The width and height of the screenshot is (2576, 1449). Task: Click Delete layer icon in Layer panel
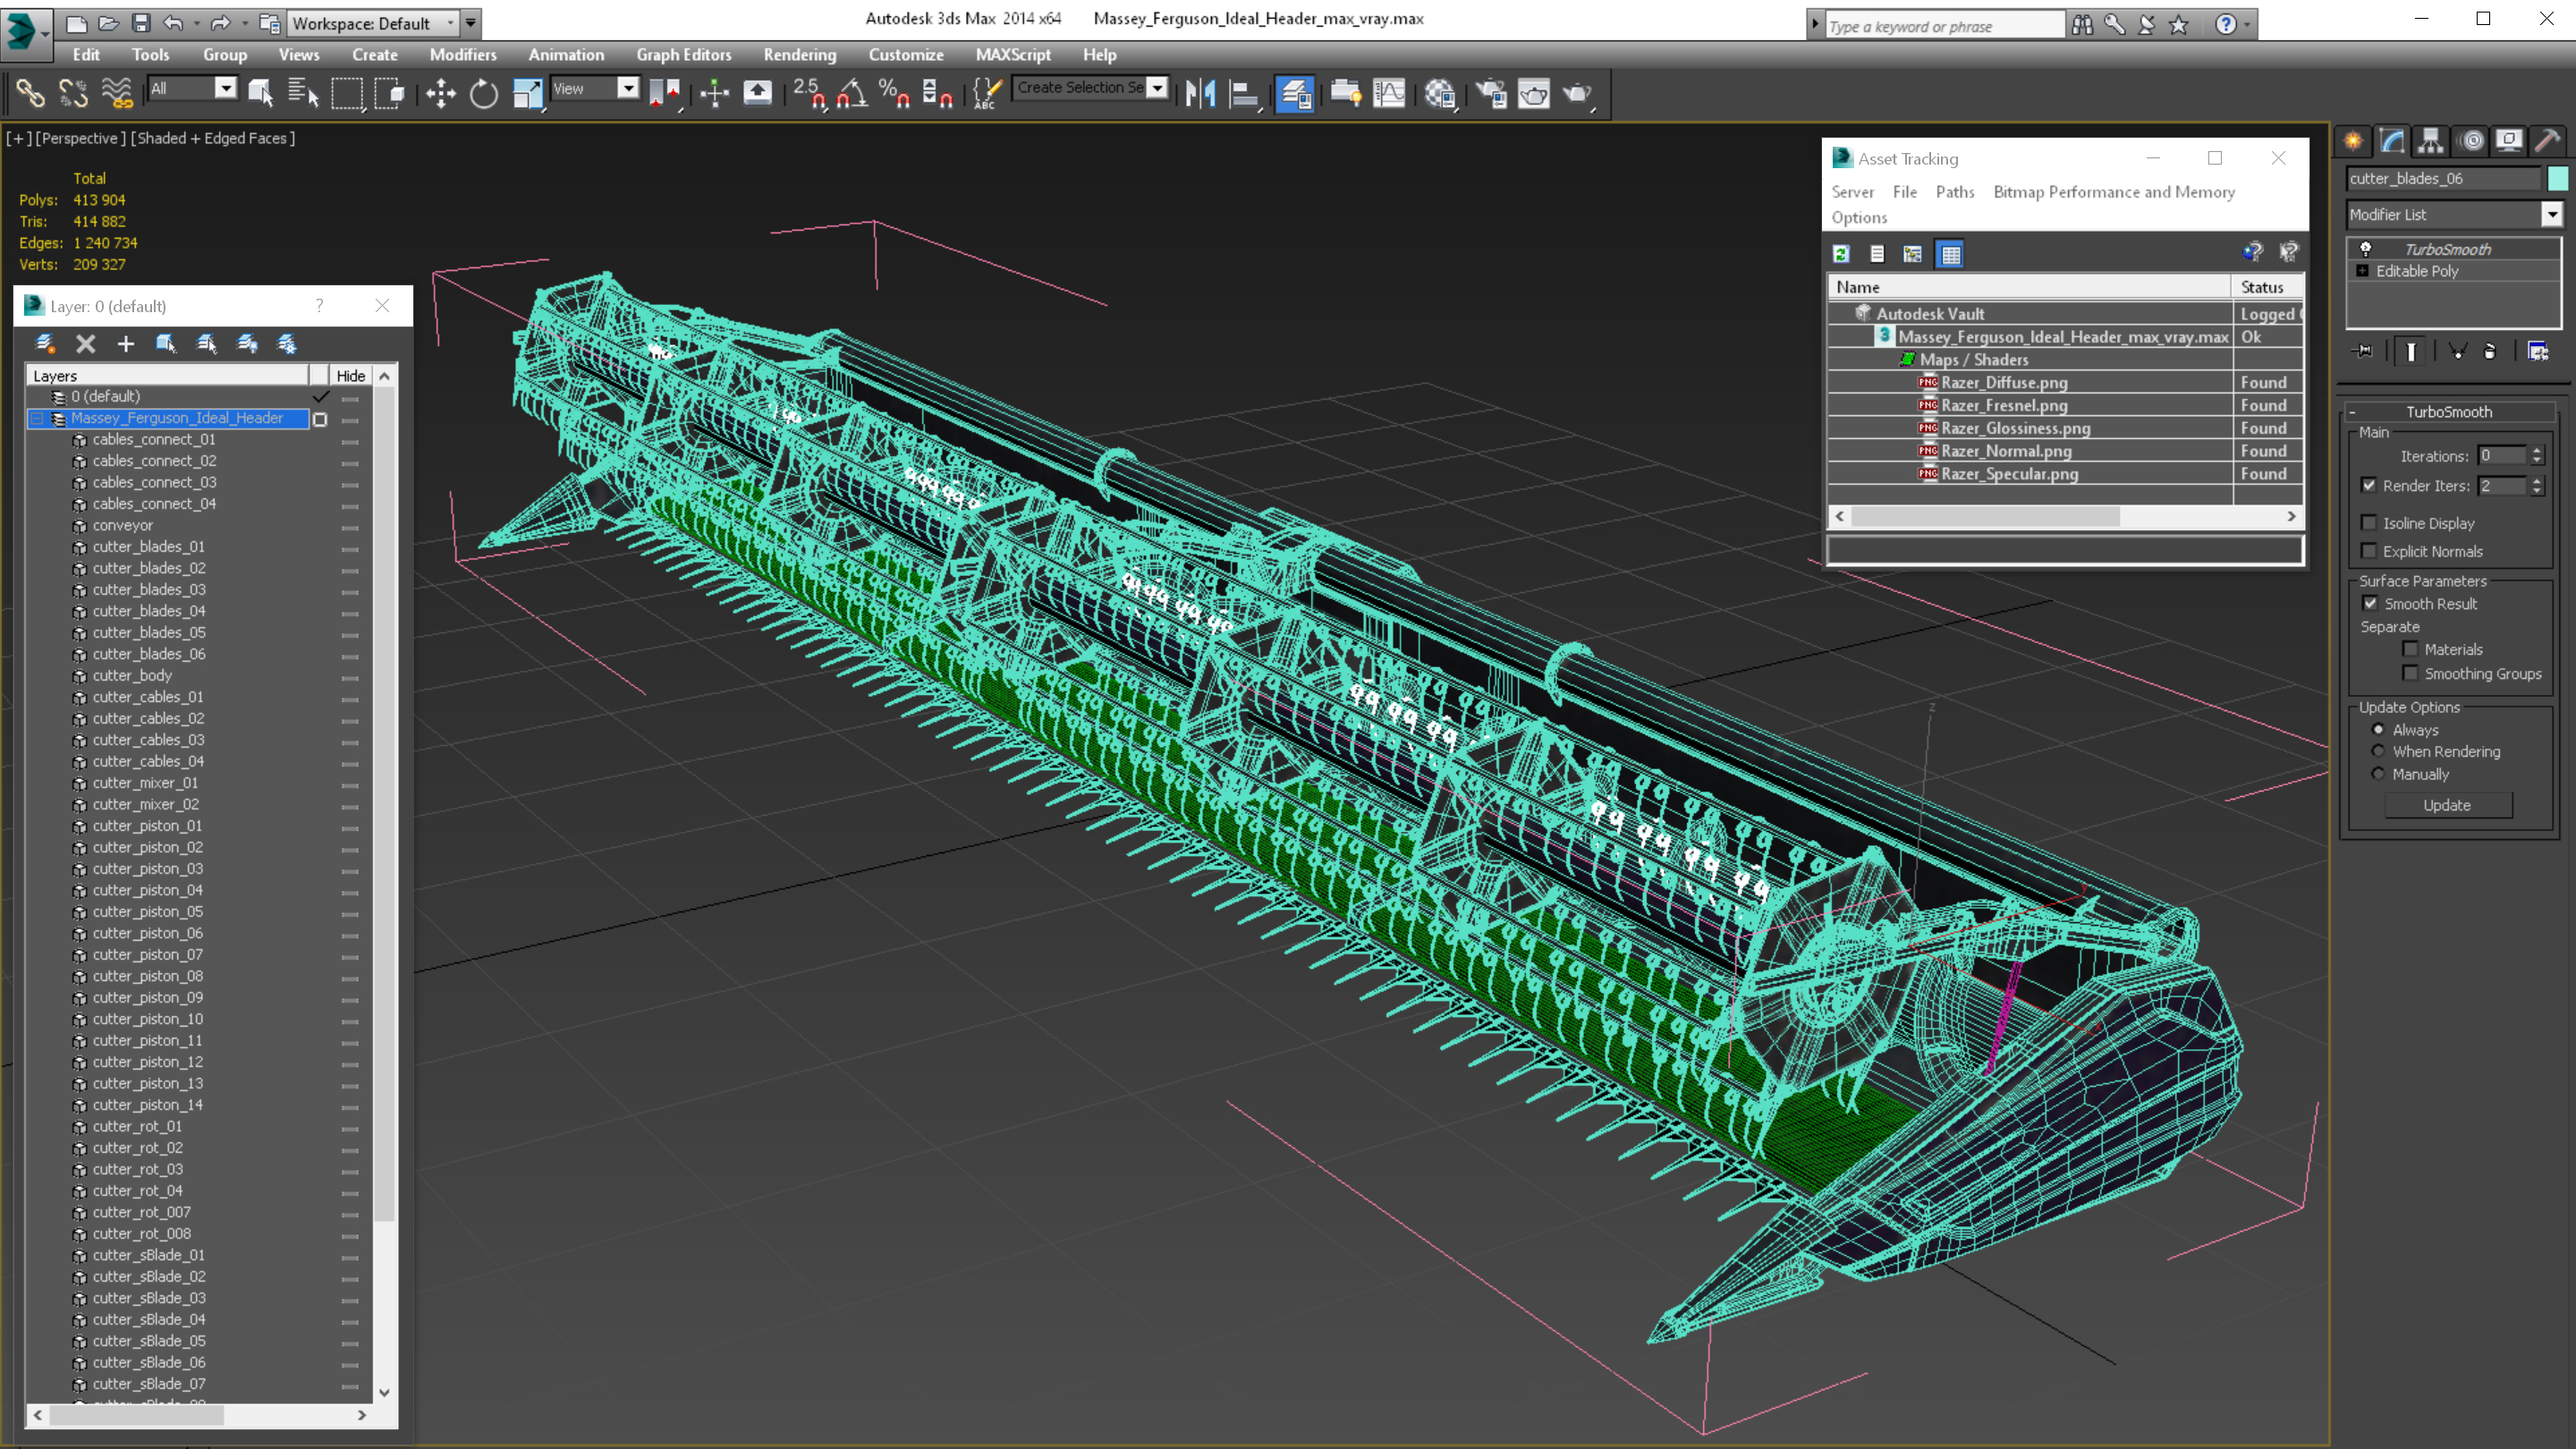click(86, 344)
